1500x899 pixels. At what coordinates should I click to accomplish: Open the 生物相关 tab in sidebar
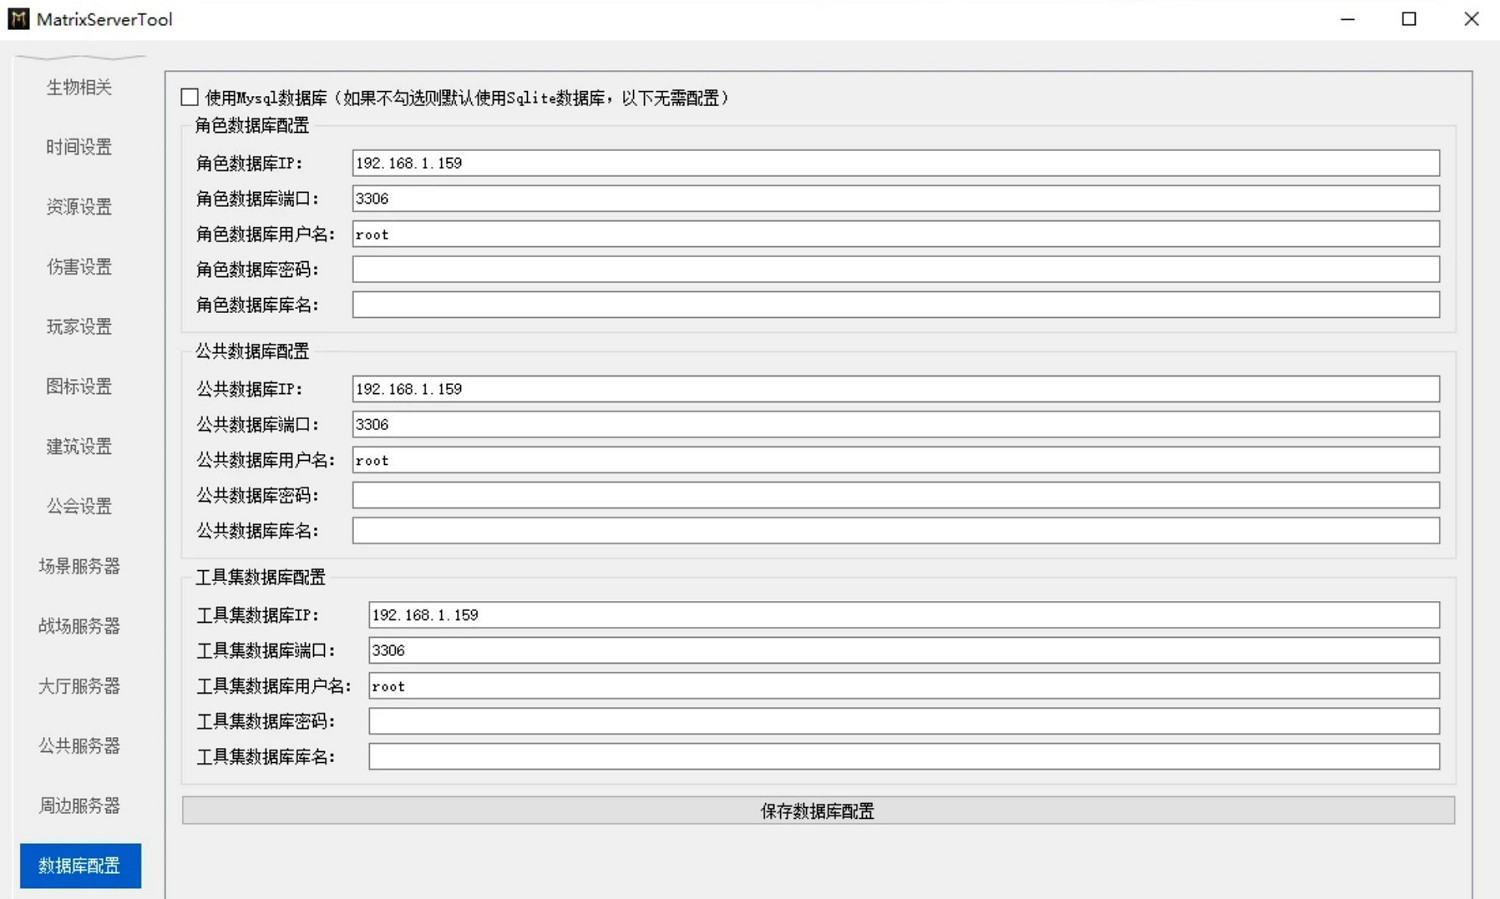tap(79, 87)
